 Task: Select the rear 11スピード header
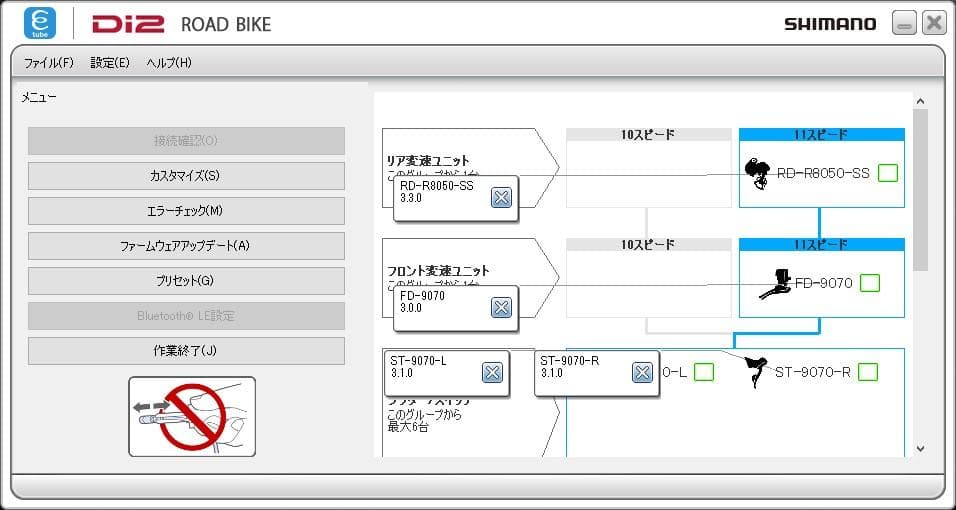coord(822,135)
